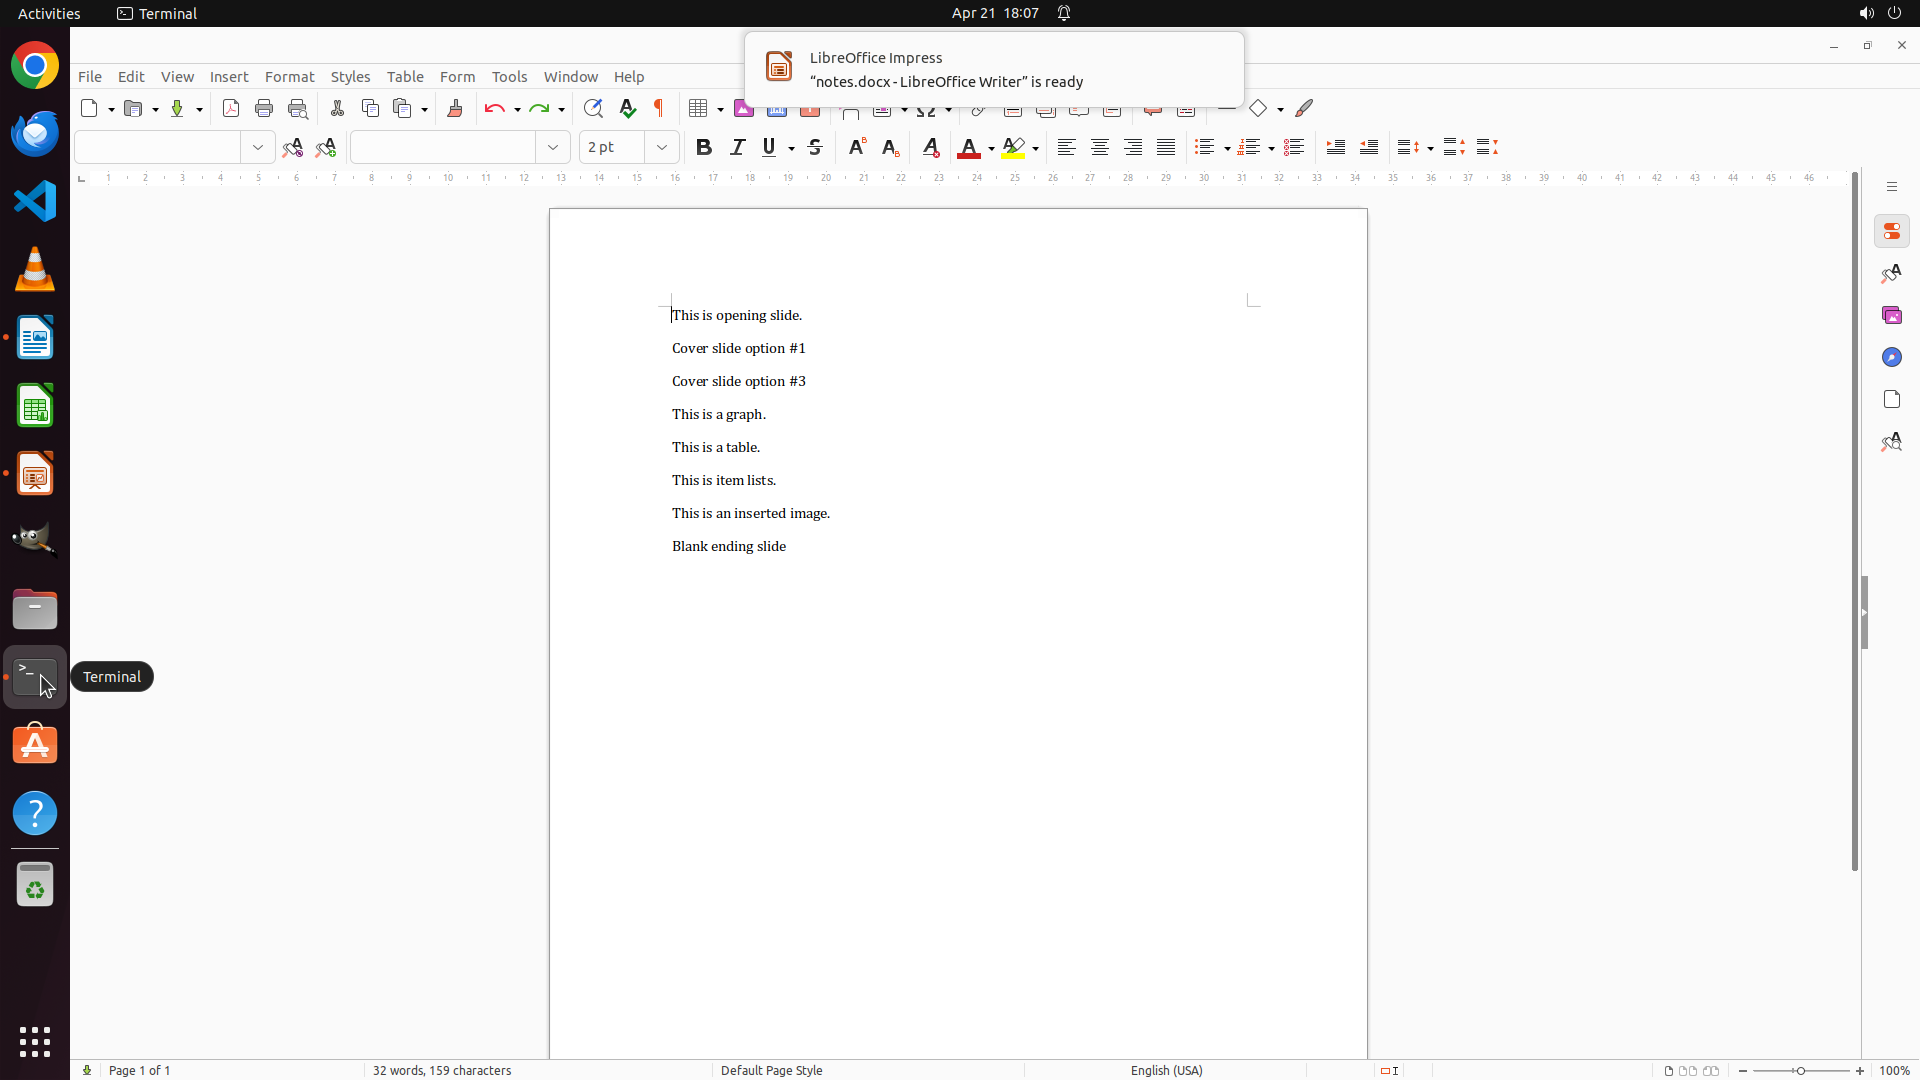Open Terminal from the Ubuntu dock
The image size is (1920, 1080).
35,678
